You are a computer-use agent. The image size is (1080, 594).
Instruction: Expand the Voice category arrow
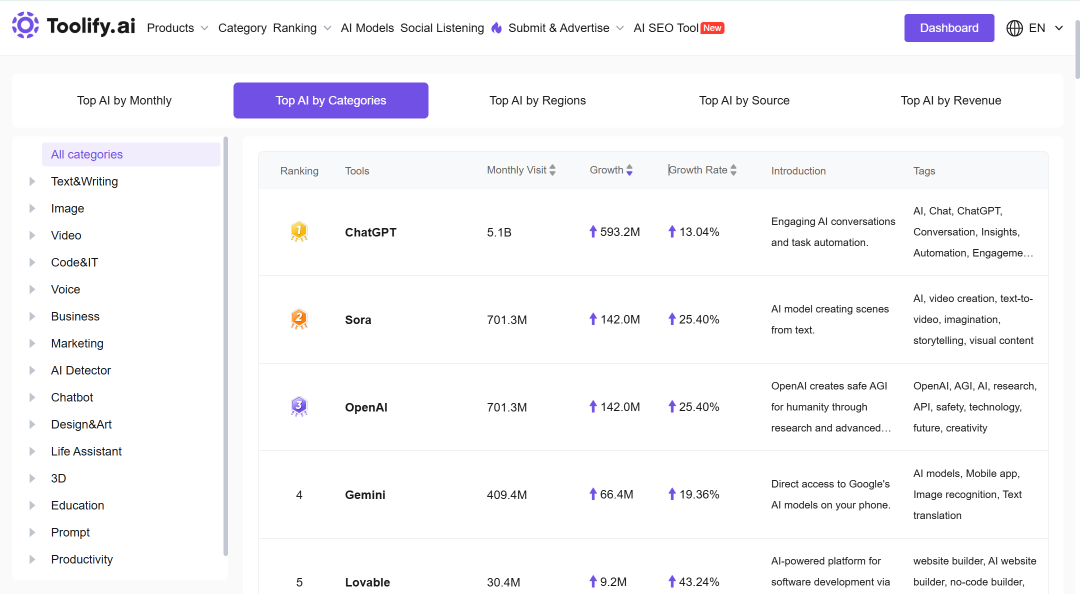tap(32, 289)
